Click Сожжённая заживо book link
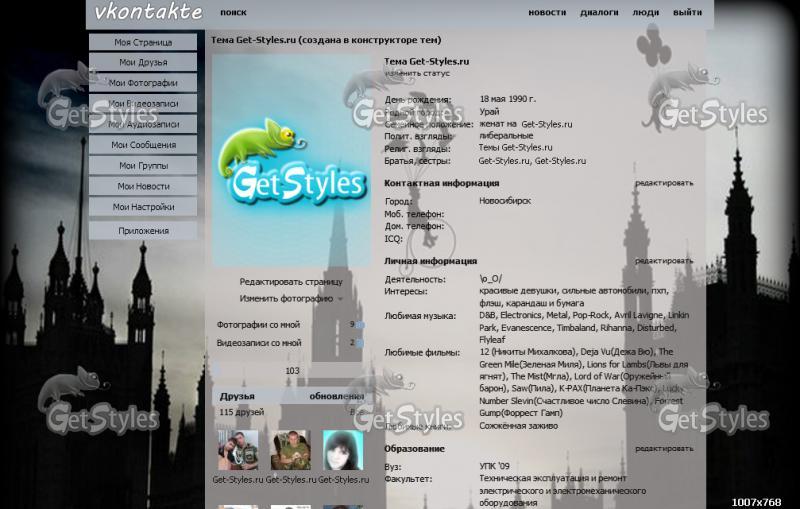 point(518,425)
